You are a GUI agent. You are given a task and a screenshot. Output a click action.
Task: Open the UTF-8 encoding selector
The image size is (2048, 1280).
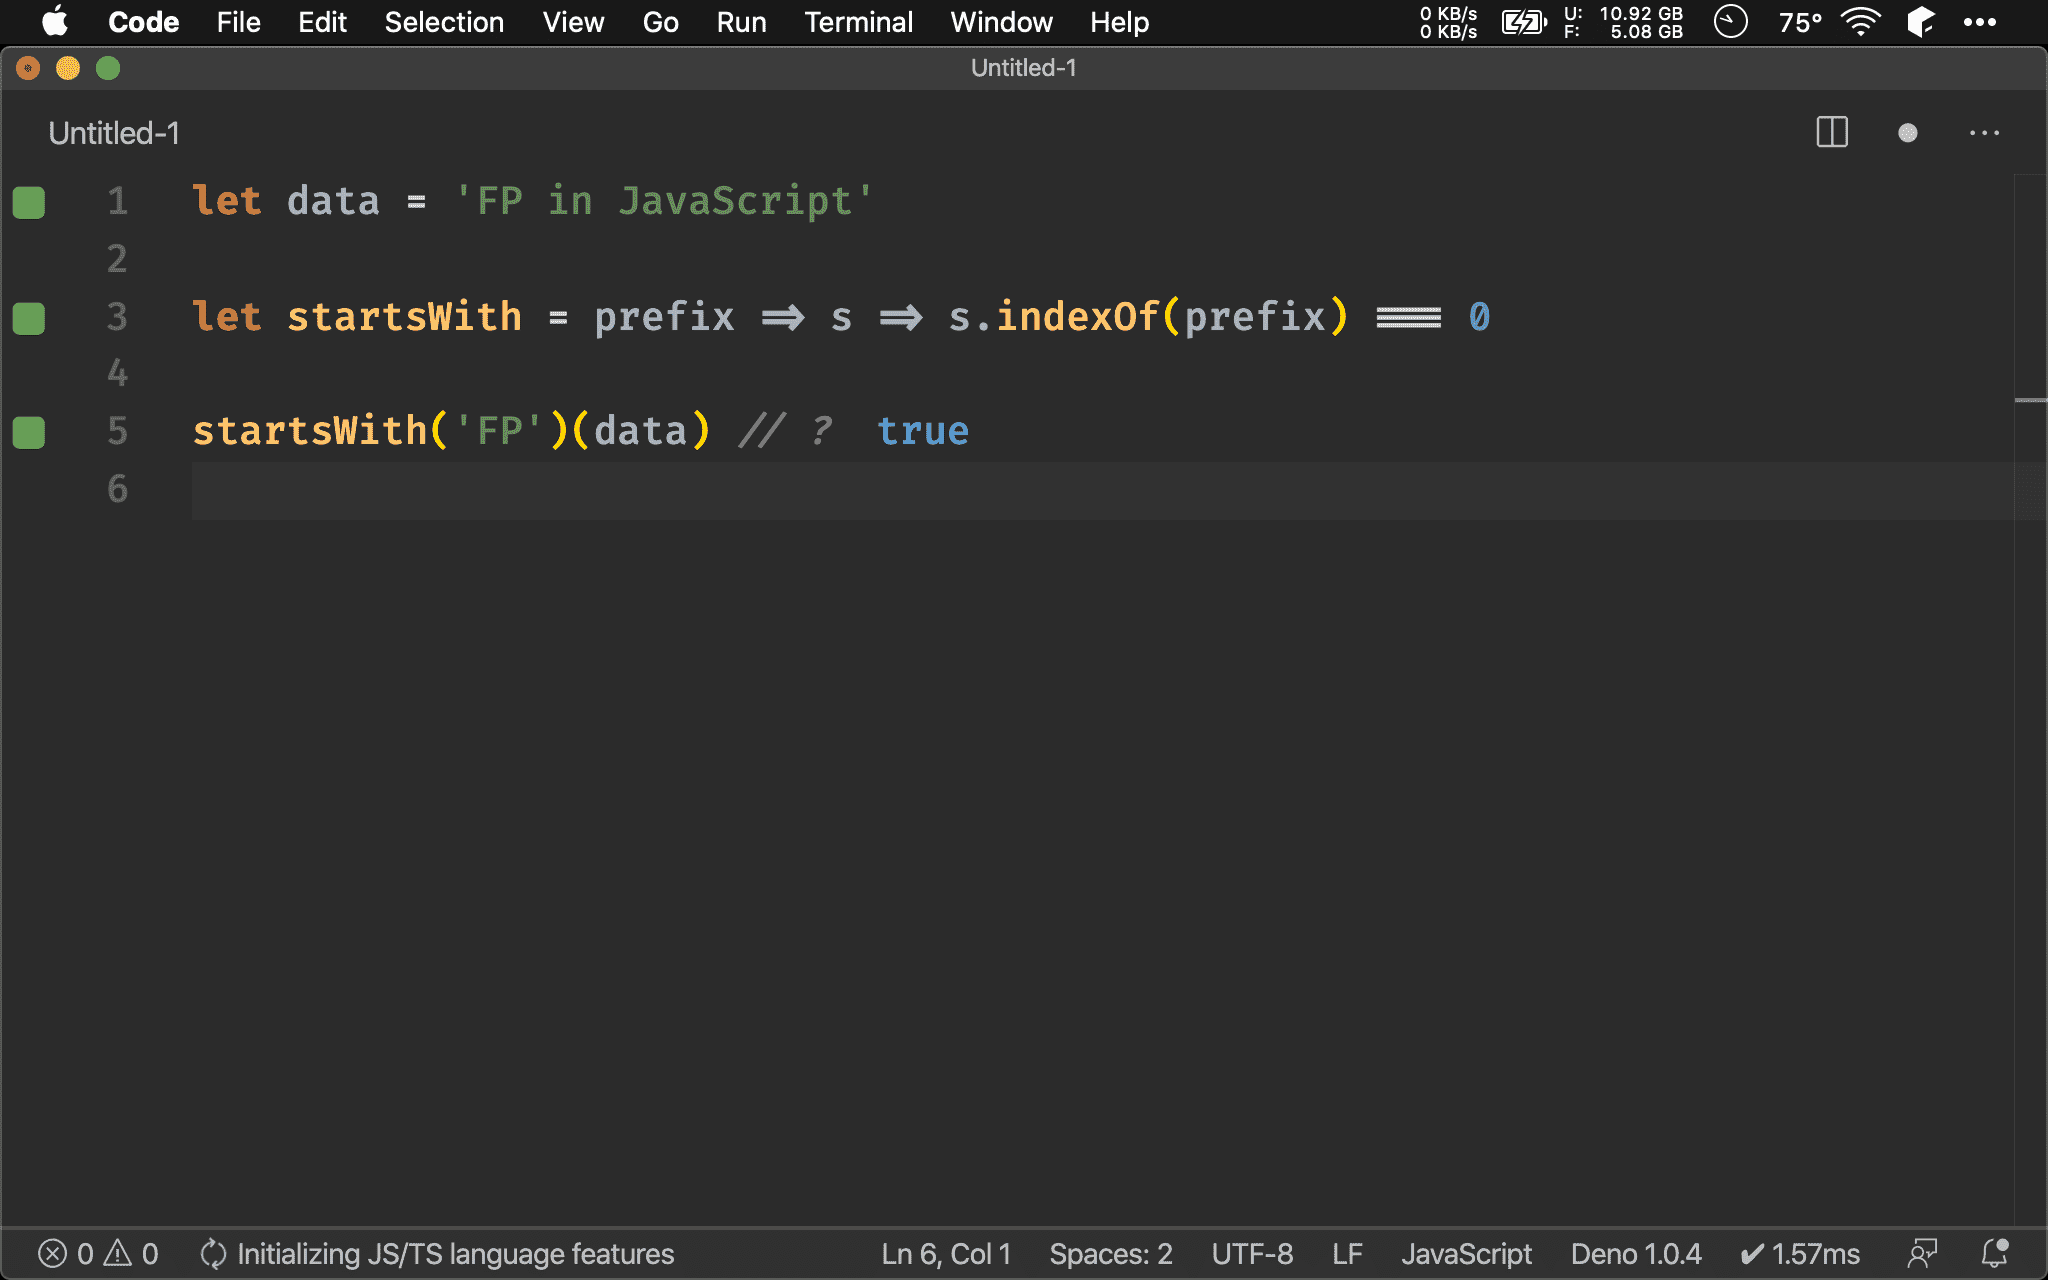(x=1252, y=1253)
